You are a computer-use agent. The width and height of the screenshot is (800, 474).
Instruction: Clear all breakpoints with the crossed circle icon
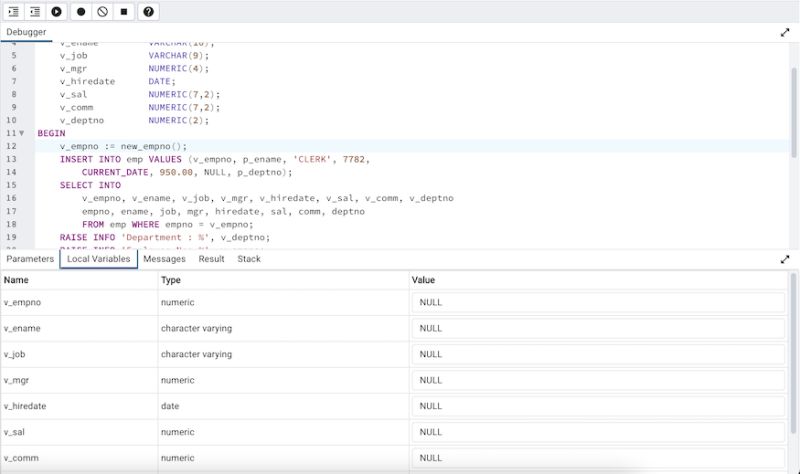pos(103,11)
